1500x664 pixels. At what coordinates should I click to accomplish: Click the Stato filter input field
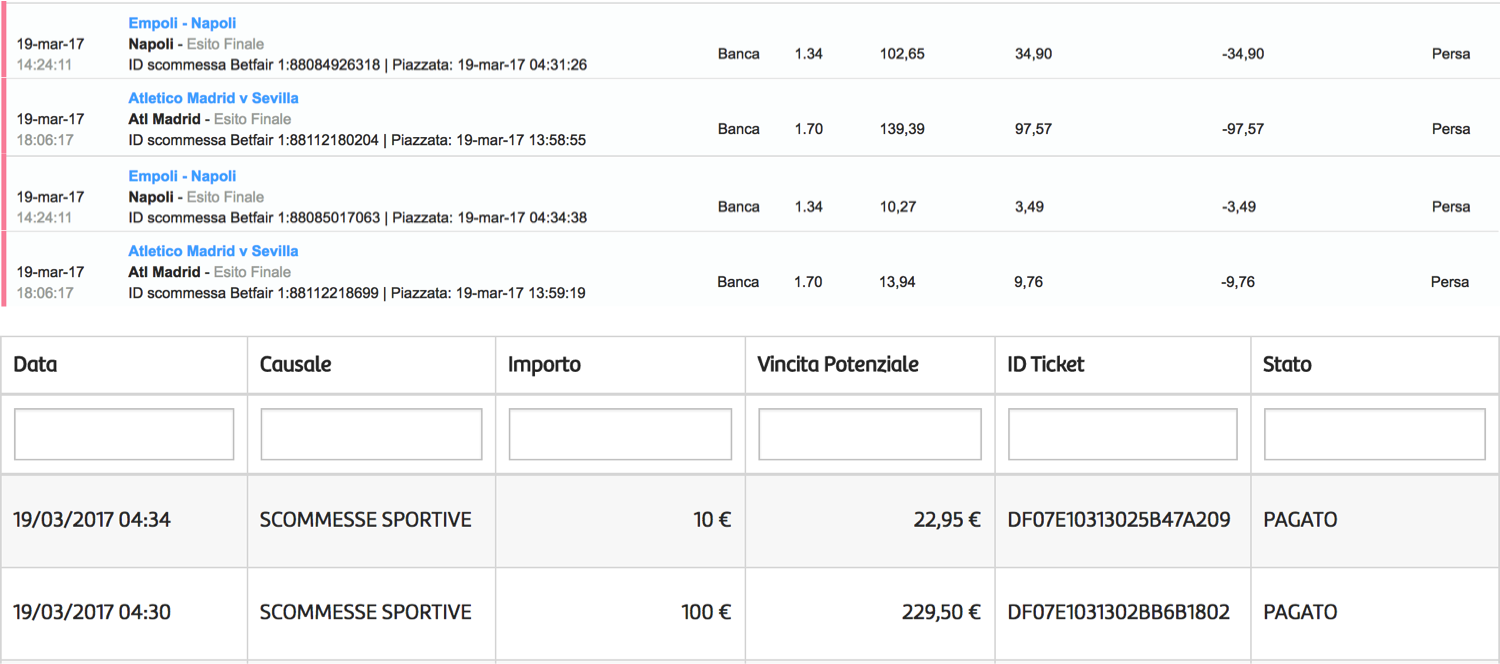click(1375, 434)
